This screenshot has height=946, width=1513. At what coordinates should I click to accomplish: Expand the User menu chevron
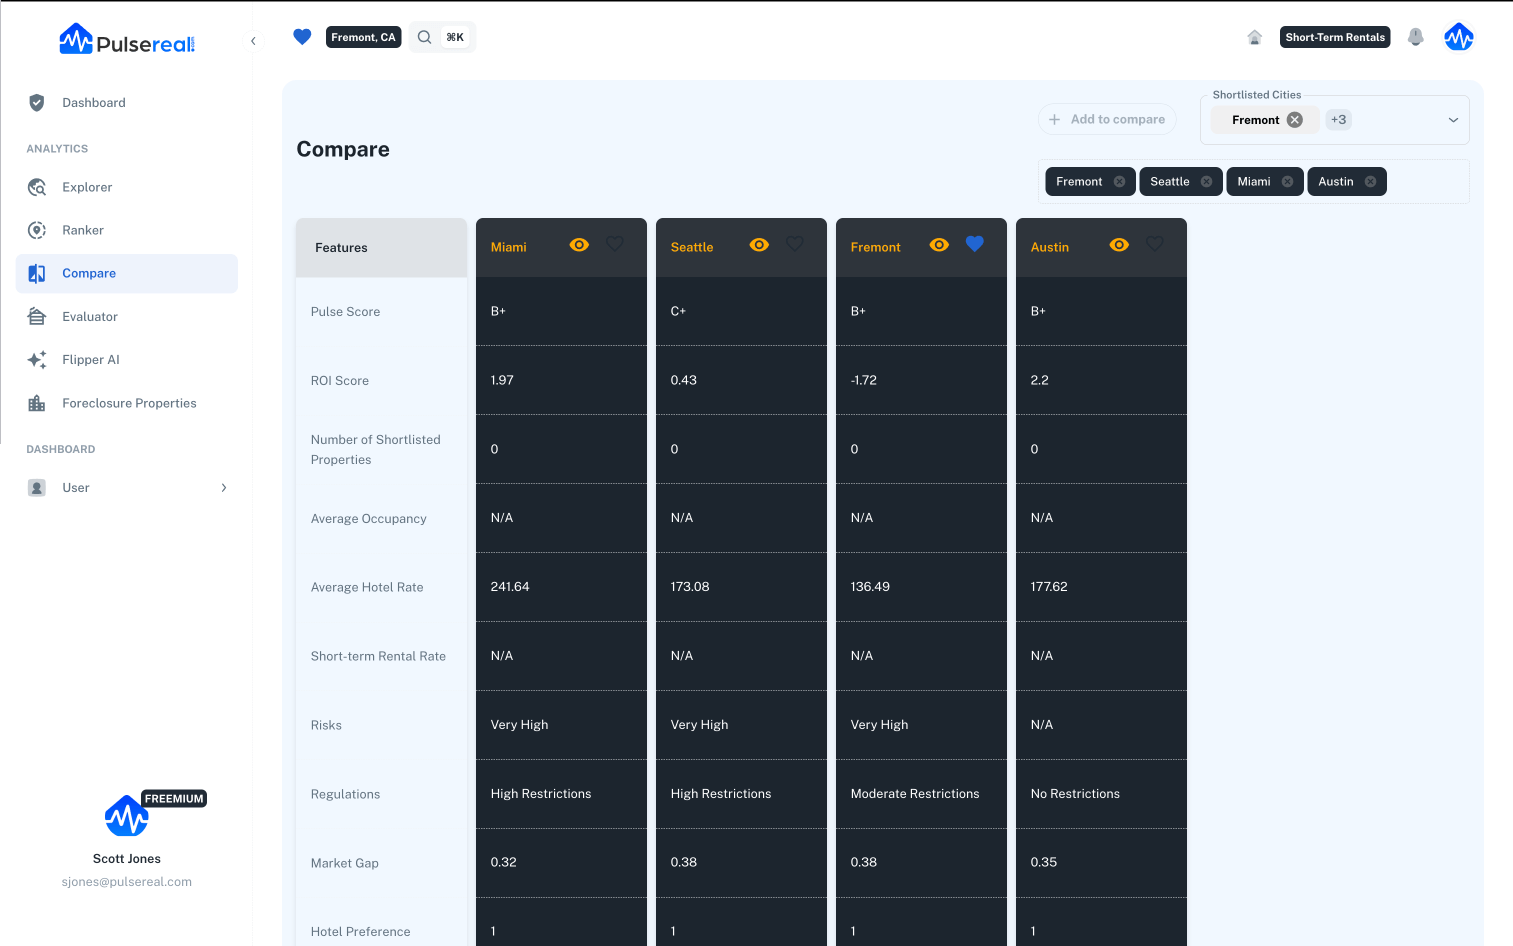click(223, 488)
